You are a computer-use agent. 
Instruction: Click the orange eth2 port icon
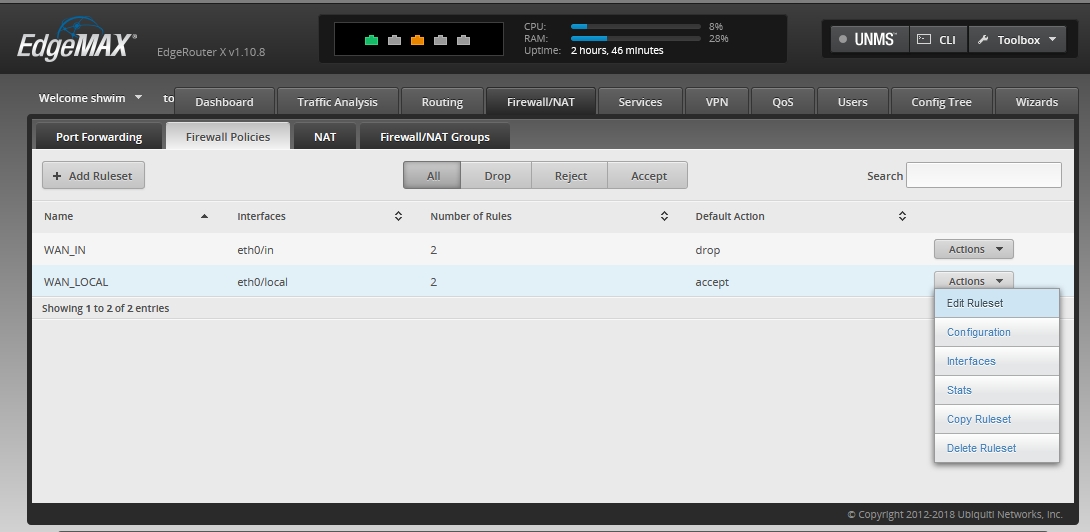(417, 40)
